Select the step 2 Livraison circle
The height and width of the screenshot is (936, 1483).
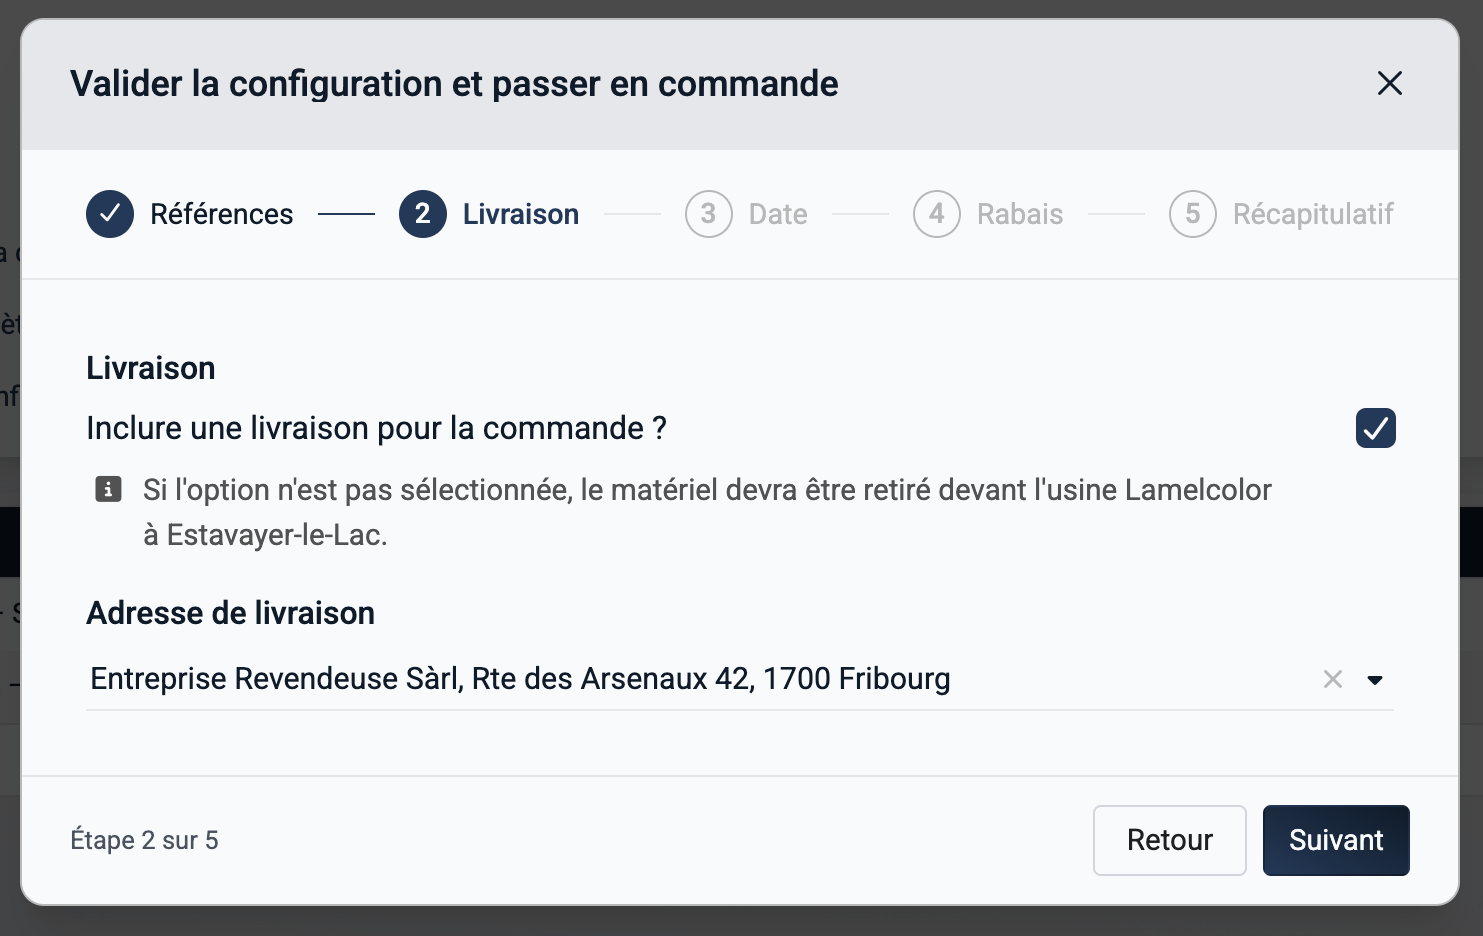(423, 214)
